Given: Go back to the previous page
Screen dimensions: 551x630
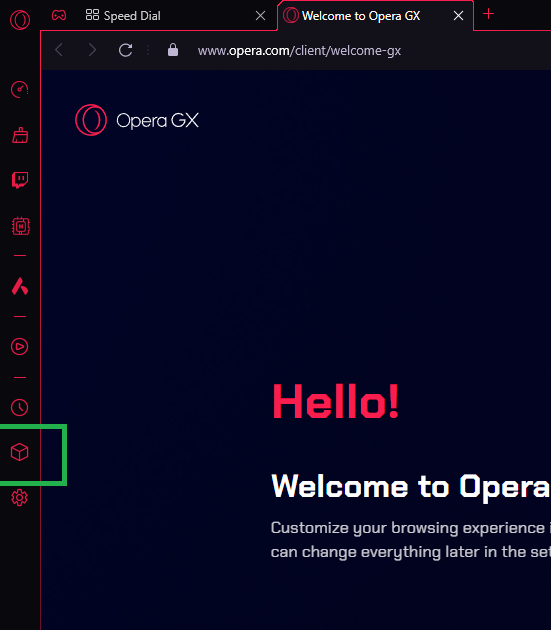Looking at the screenshot, I should tap(59, 50).
